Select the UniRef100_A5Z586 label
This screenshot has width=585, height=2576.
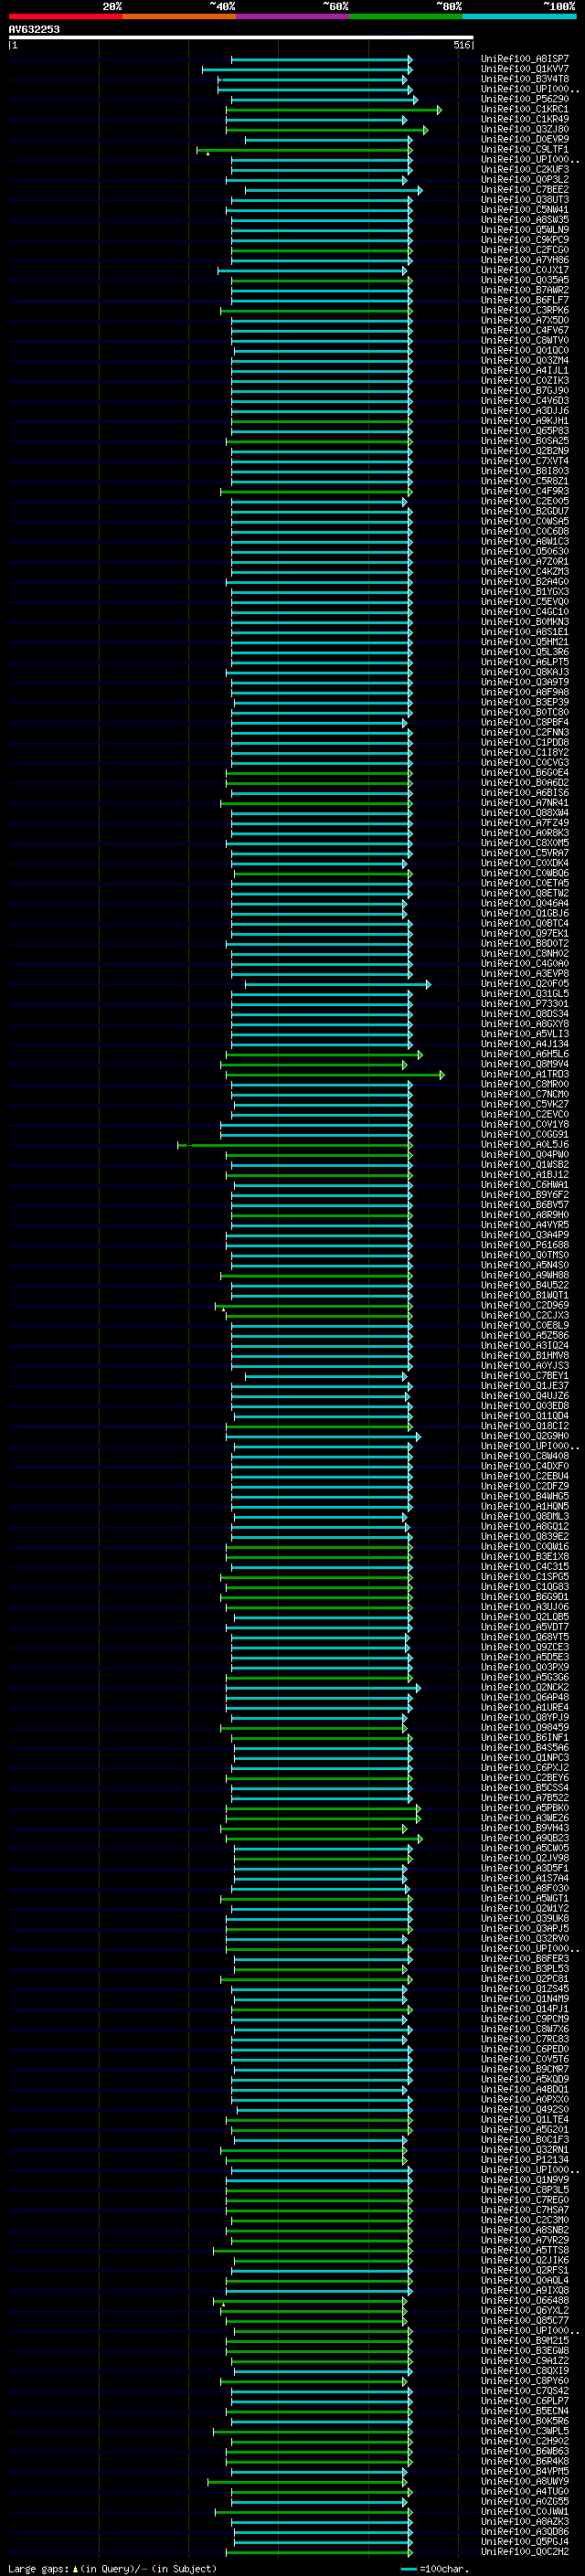(x=525, y=1335)
